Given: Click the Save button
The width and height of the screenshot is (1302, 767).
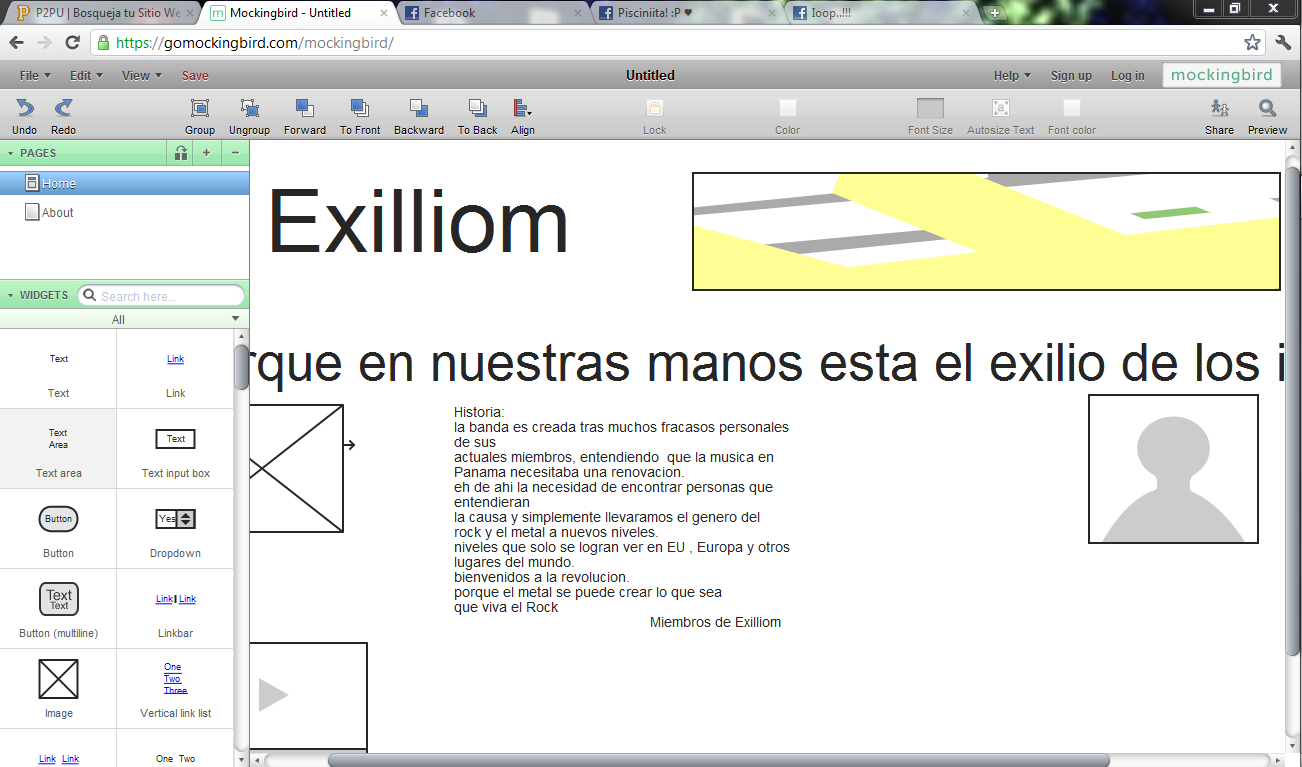Looking at the screenshot, I should coord(195,75).
